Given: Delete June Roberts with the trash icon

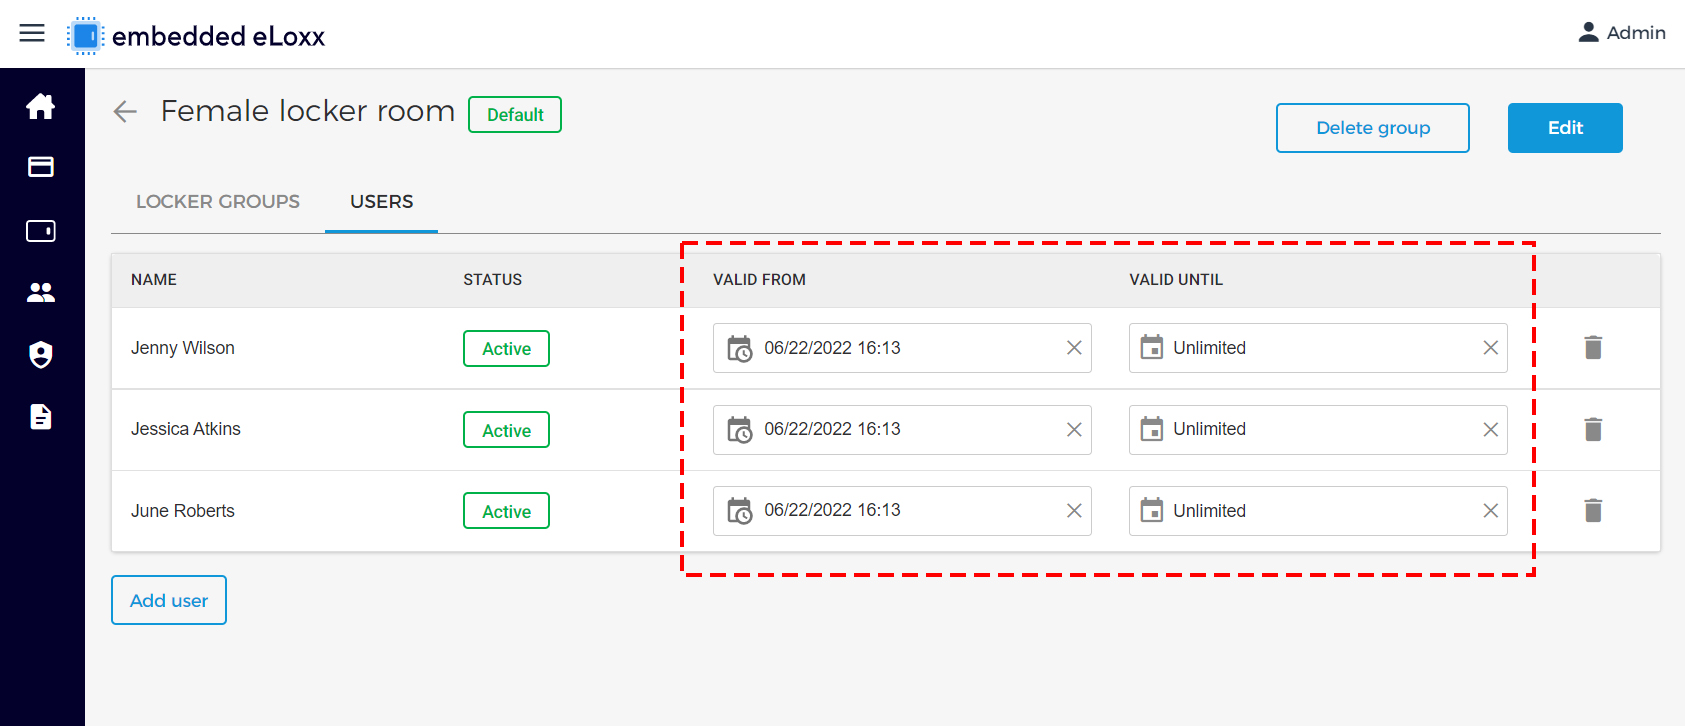Looking at the screenshot, I should (1593, 510).
